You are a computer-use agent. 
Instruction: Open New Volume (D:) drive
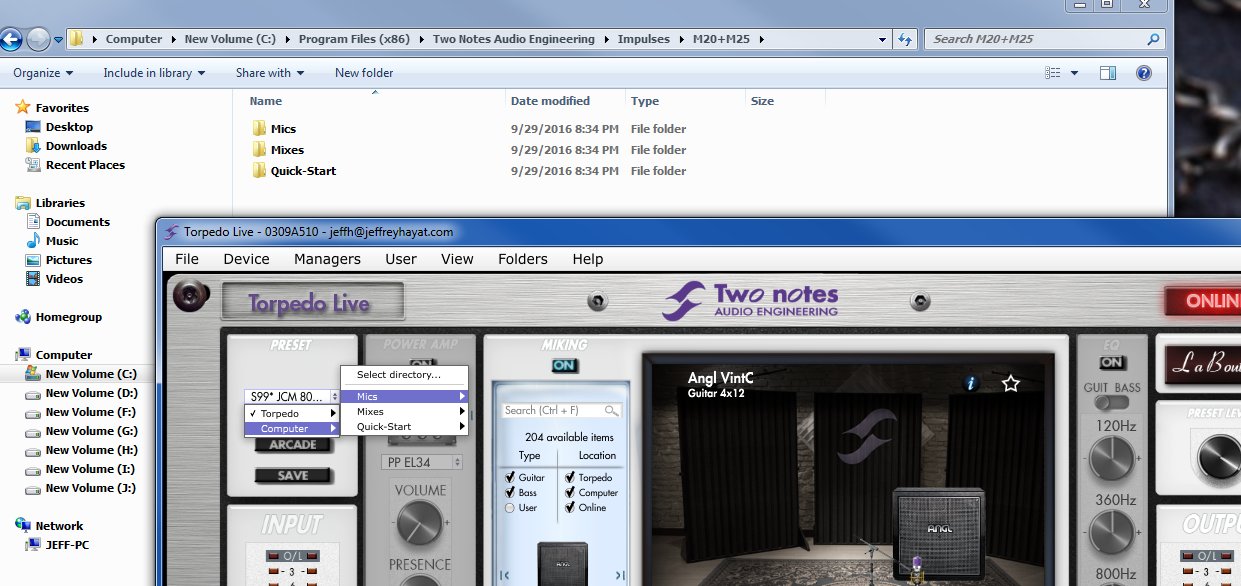[82, 393]
